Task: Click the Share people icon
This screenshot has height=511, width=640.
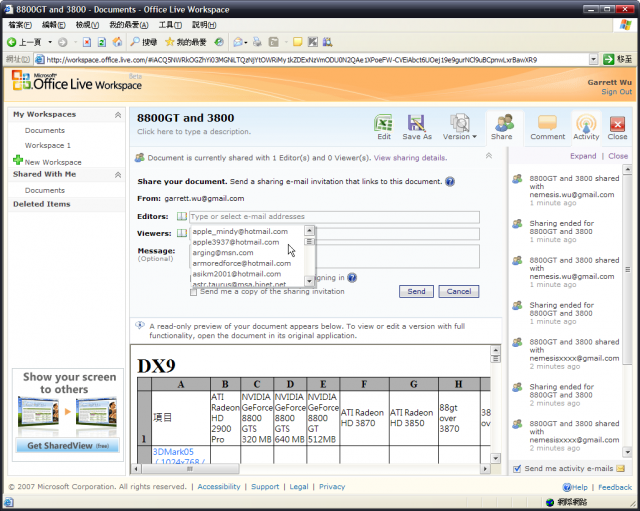Action: 504,123
